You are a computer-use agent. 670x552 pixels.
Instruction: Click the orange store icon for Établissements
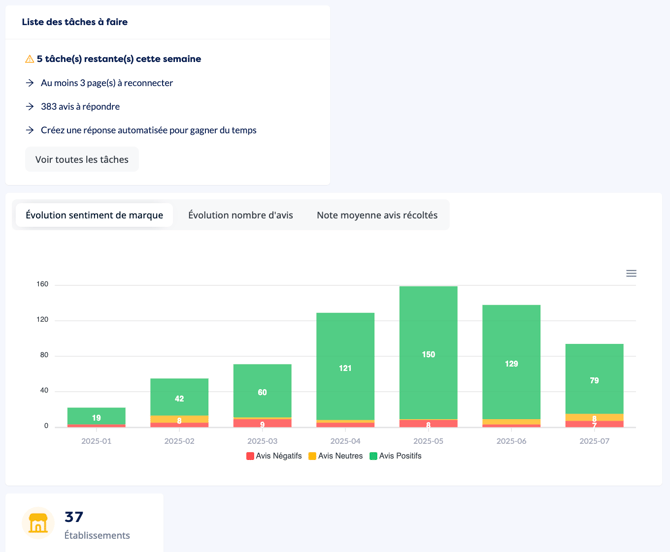(x=38, y=523)
